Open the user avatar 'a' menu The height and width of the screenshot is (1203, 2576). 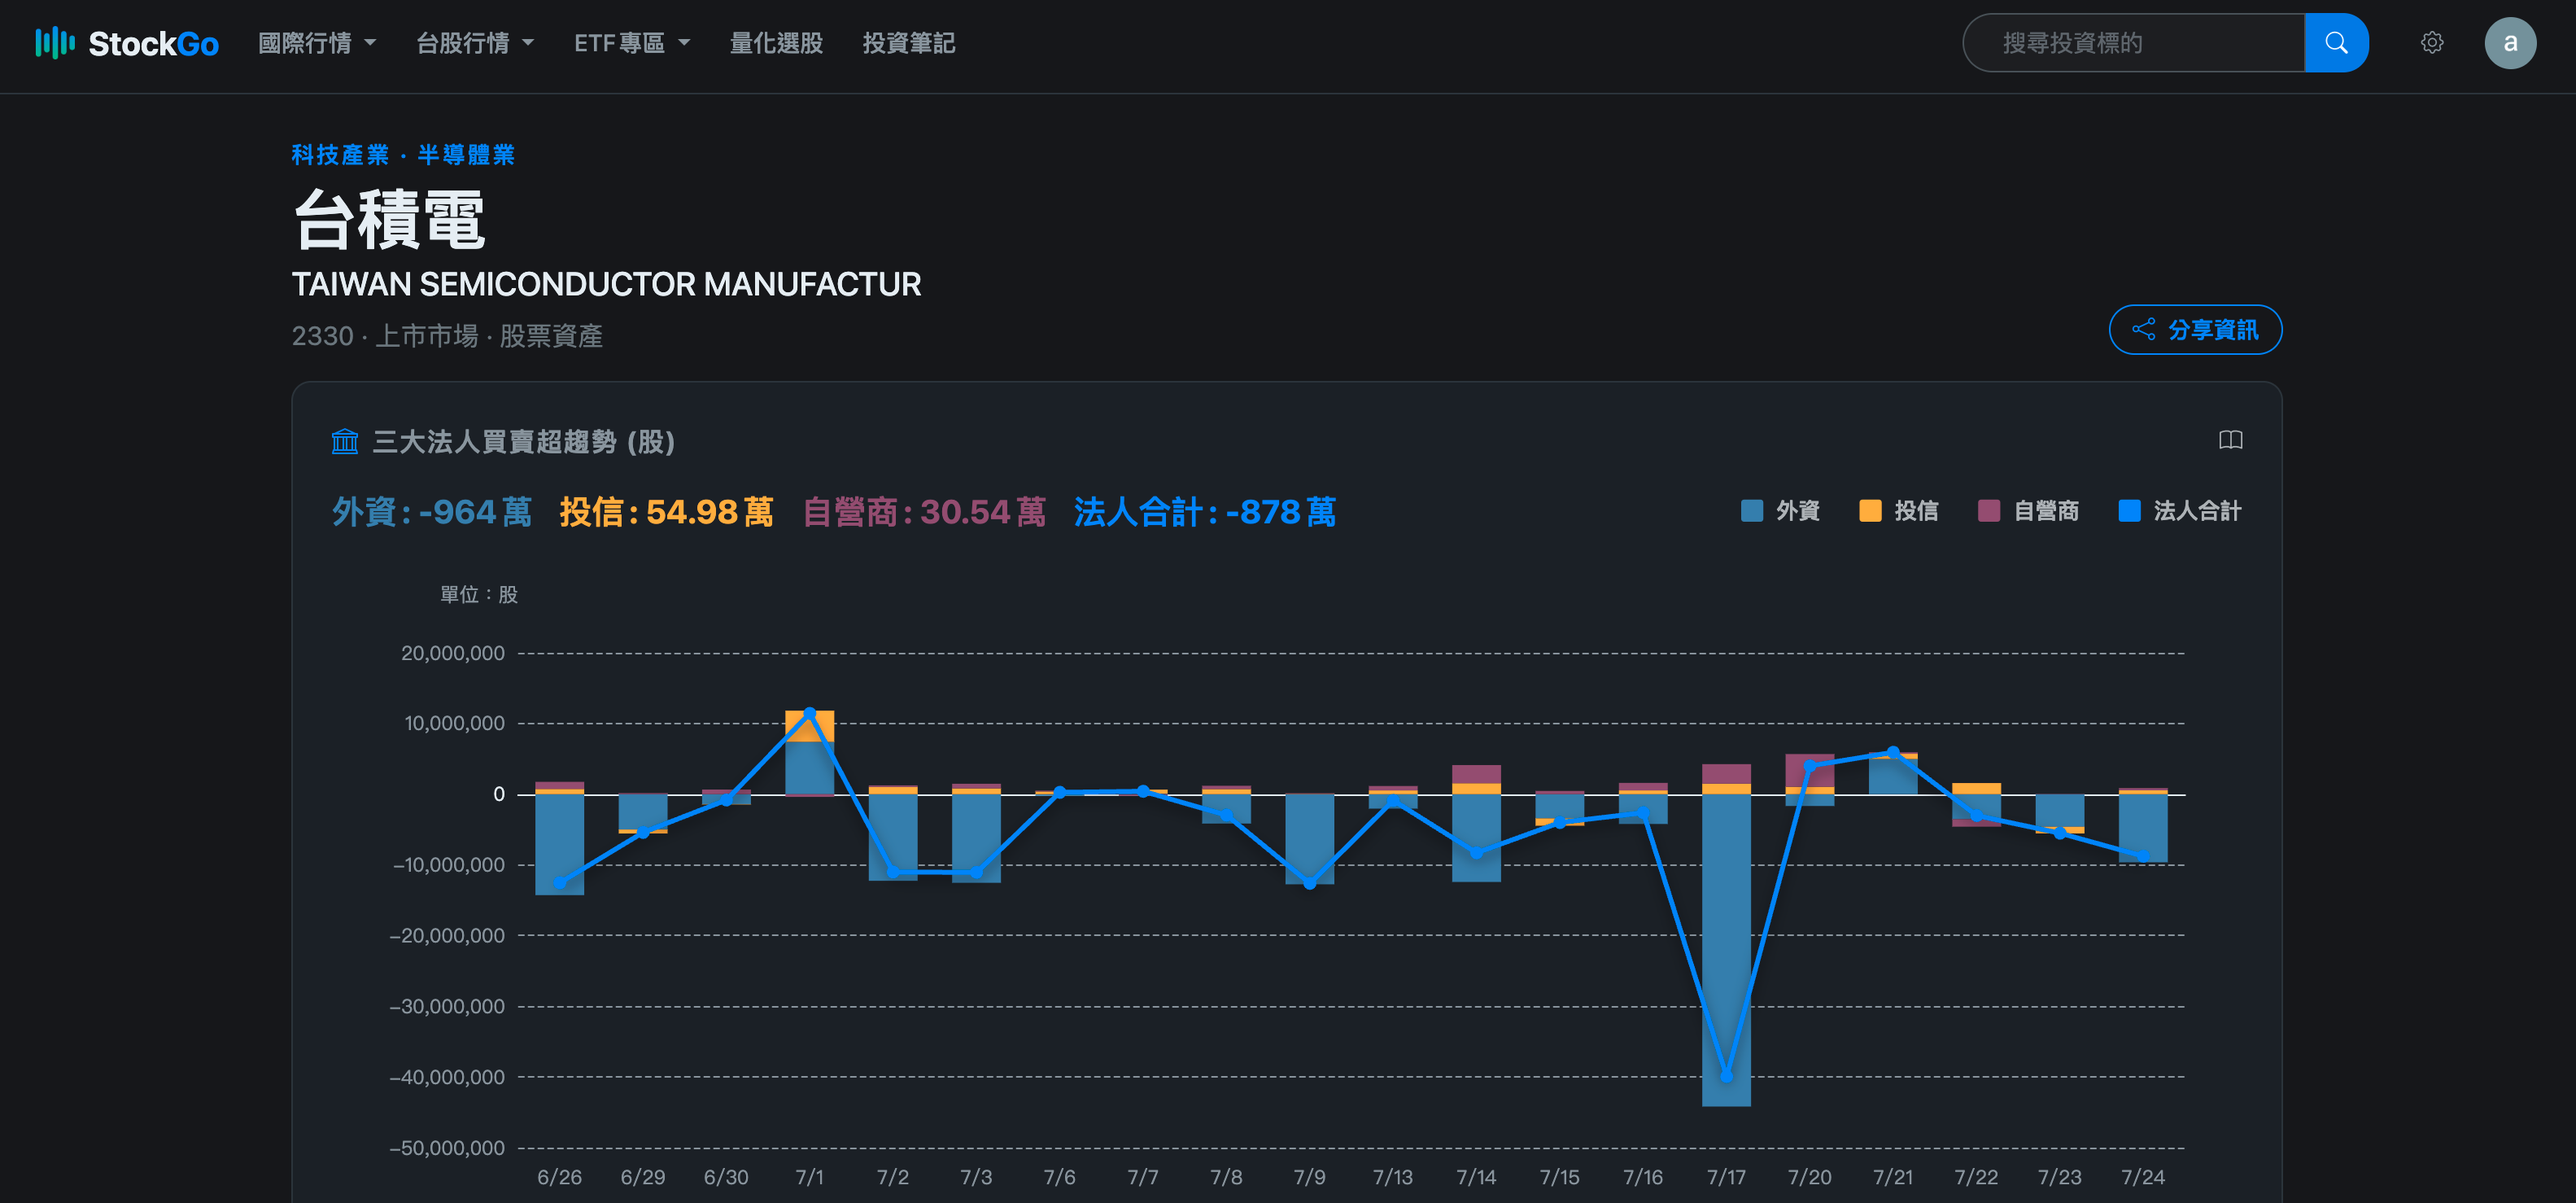(x=2510, y=43)
